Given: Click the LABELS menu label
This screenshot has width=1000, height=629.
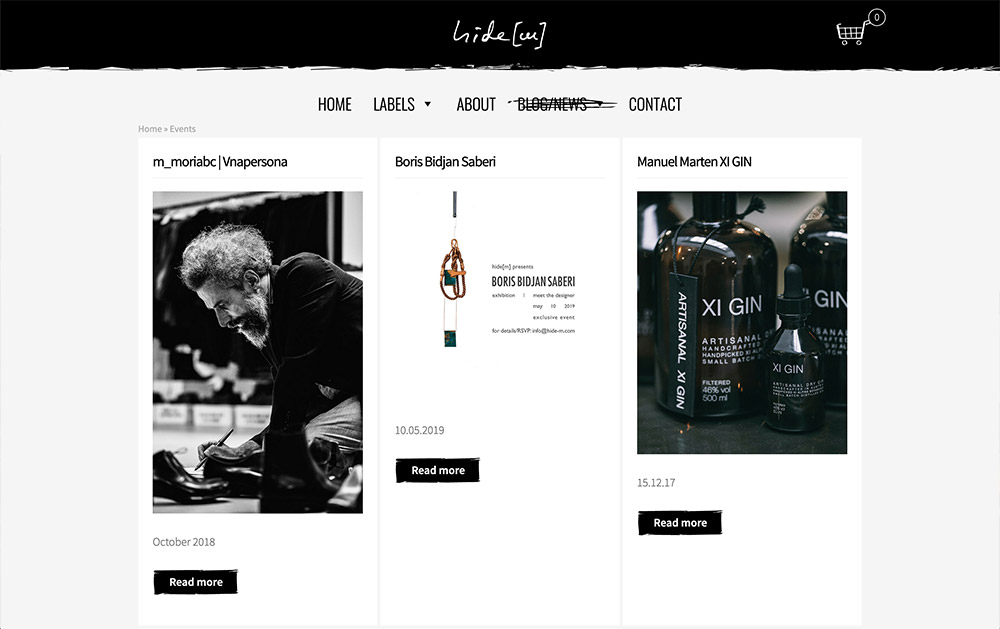Looking at the screenshot, I should coord(393,104).
